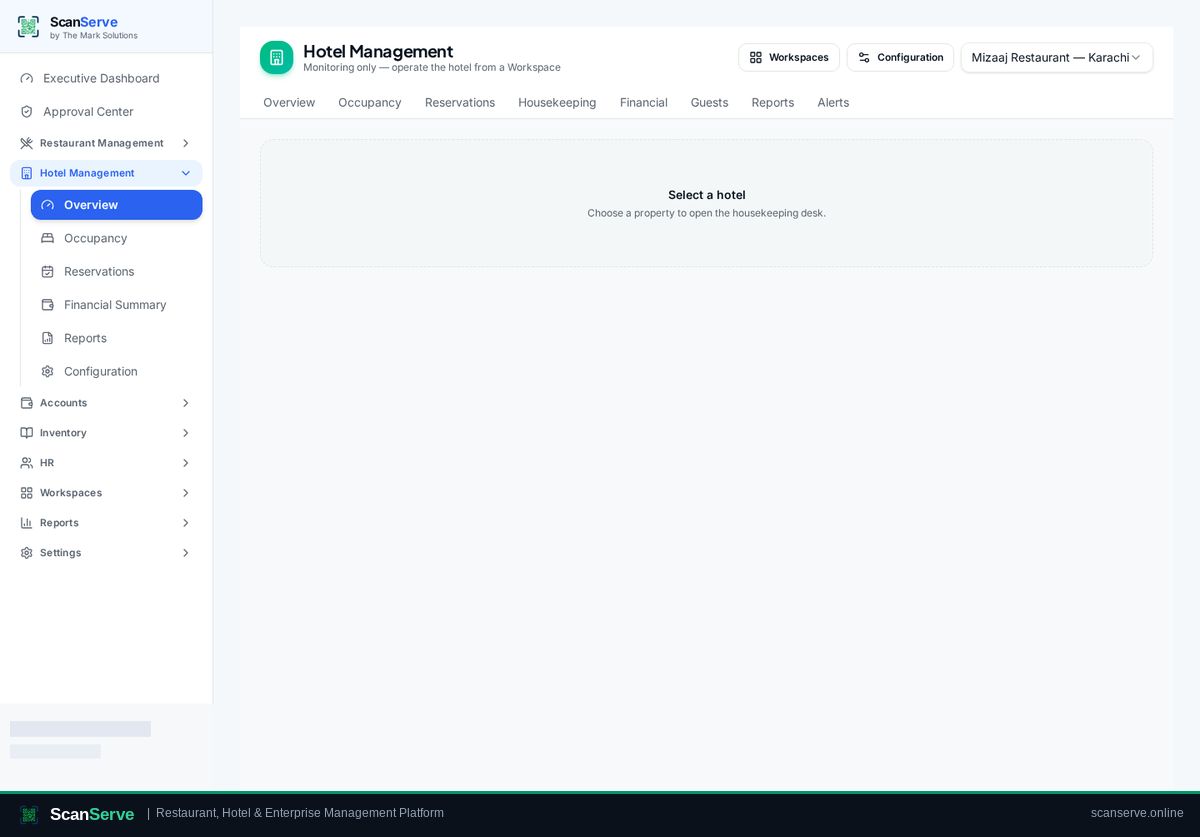Select the Guests tab
Viewport: 1200px width, 837px height.
pyautogui.click(x=709, y=102)
